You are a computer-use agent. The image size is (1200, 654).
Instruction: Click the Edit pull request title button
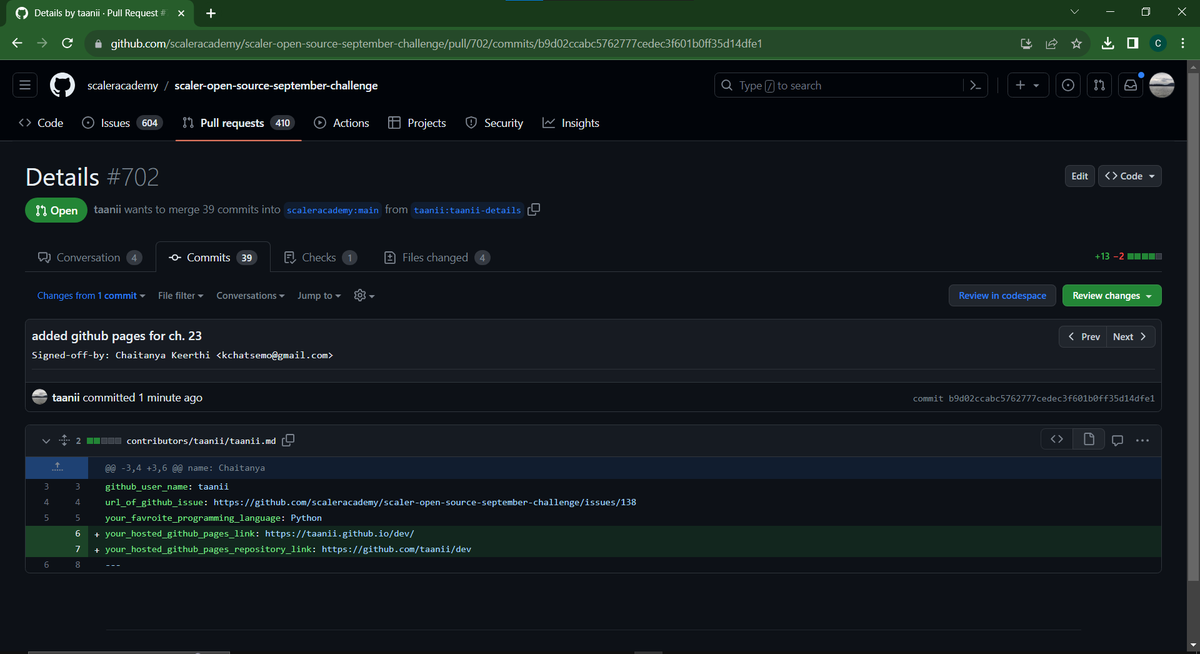1079,176
